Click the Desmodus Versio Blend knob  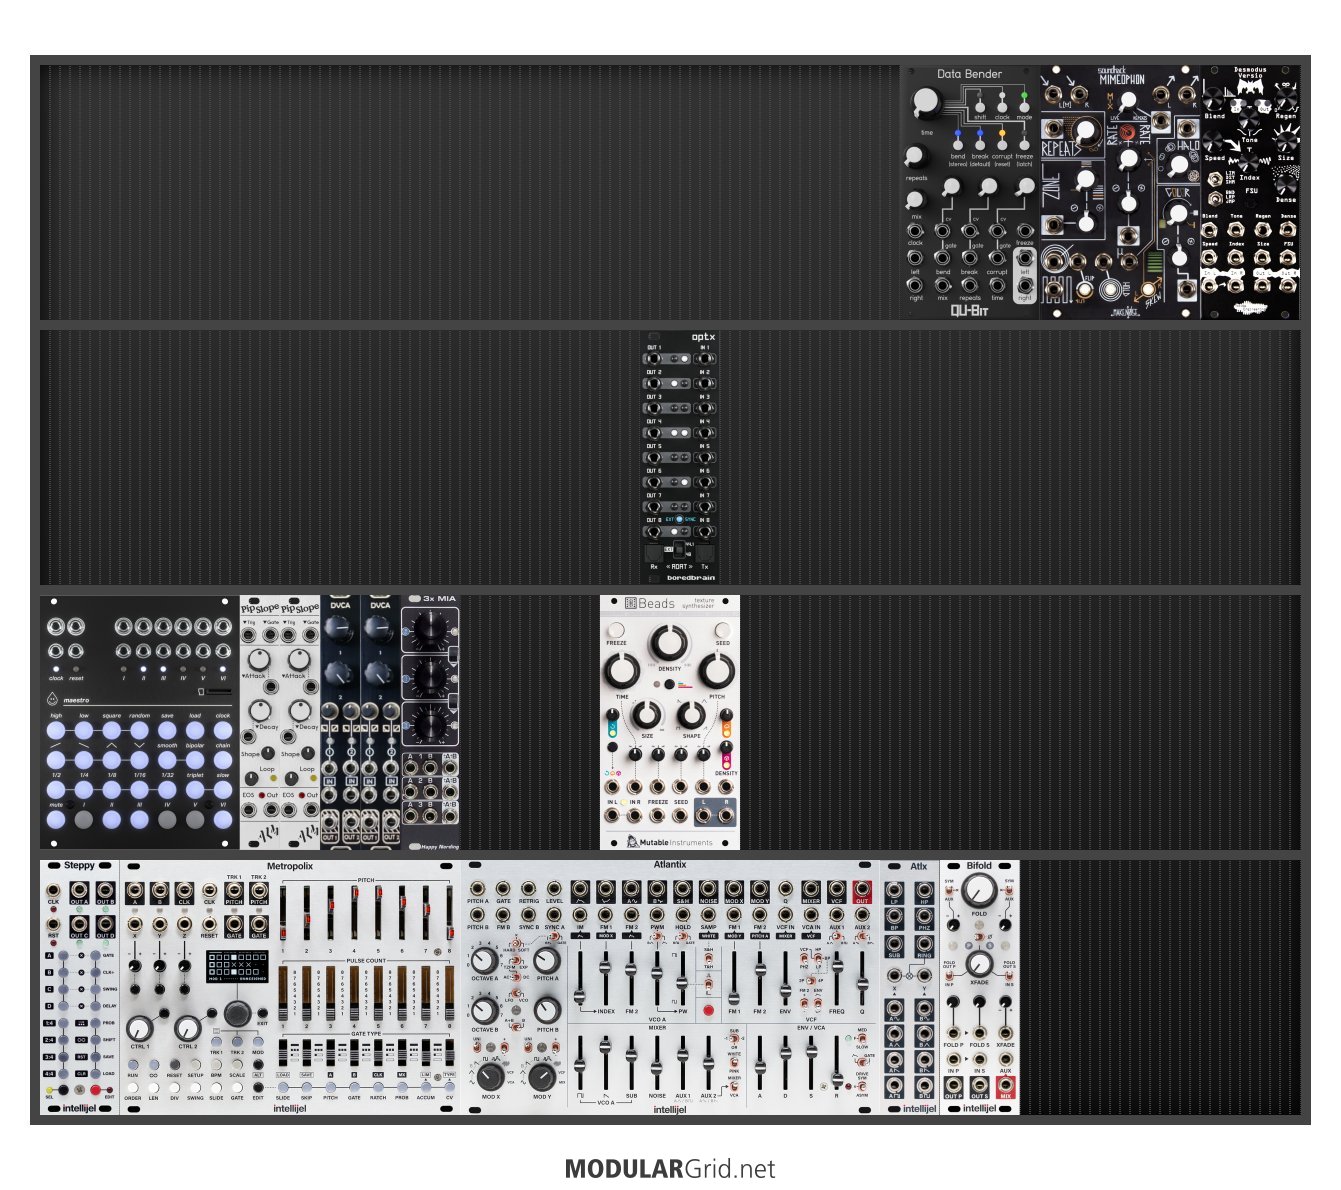(x=1214, y=98)
